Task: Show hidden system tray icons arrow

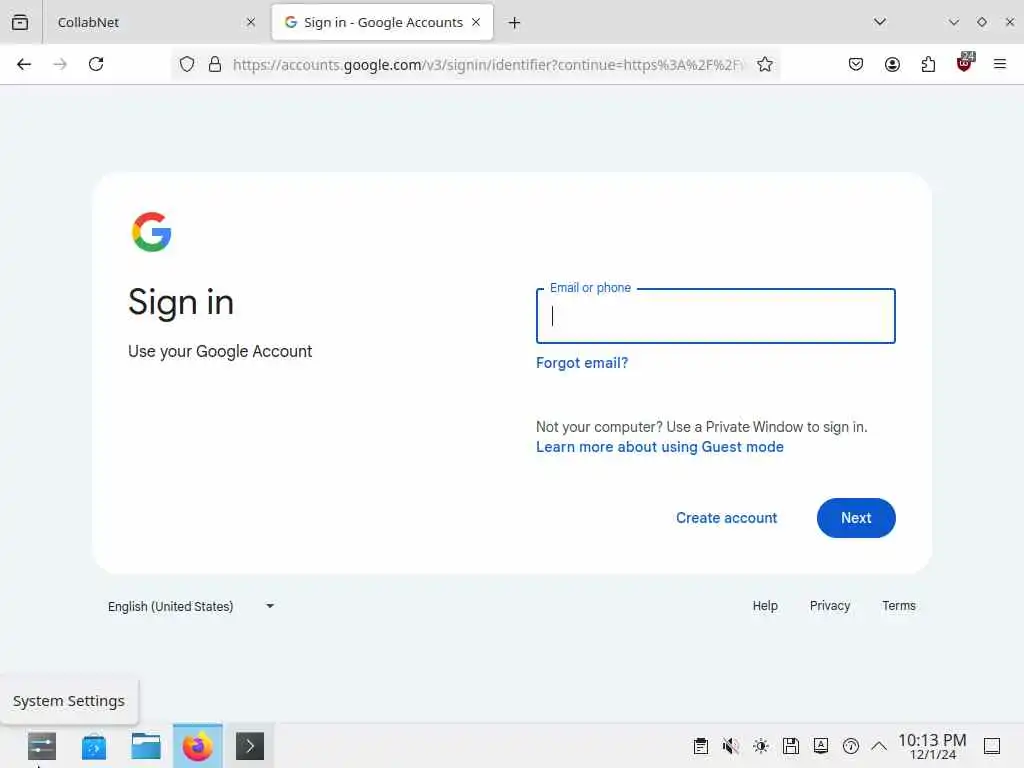Action: (x=879, y=746)
